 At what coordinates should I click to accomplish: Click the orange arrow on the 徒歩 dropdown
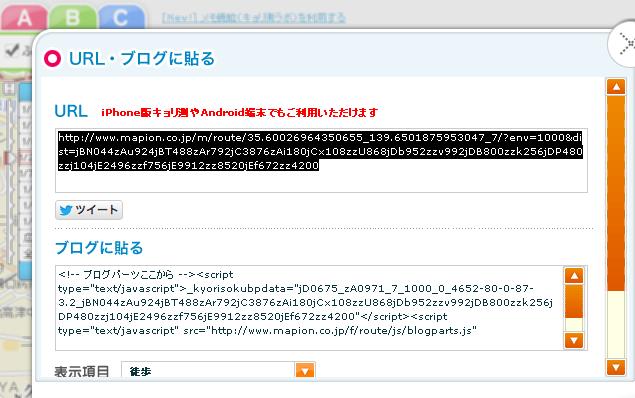coord(305,370)
